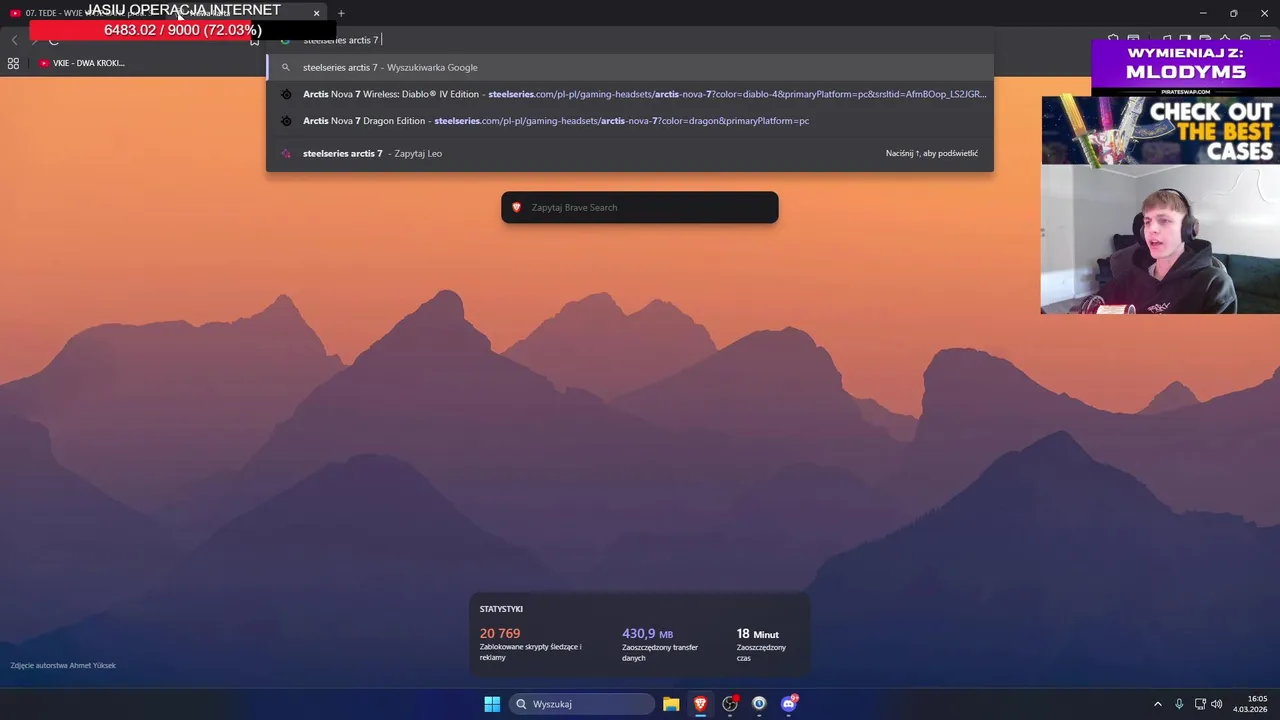Image resolution: width=1280 pixels, height=720 pixels.
Task: Open OBS Studio from the taskbar
Action: click(x=730, y=704)
